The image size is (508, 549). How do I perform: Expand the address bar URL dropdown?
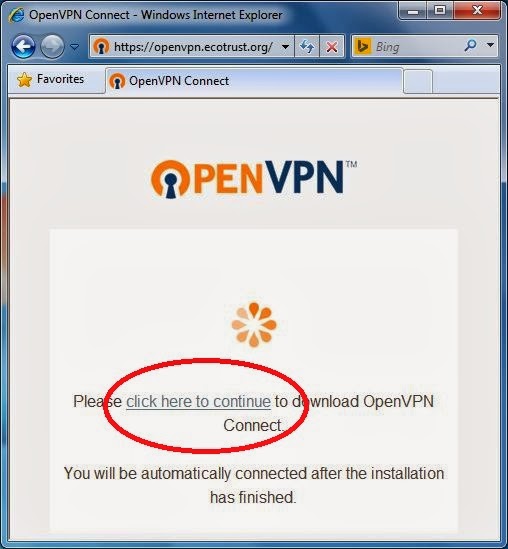(286, 46)
